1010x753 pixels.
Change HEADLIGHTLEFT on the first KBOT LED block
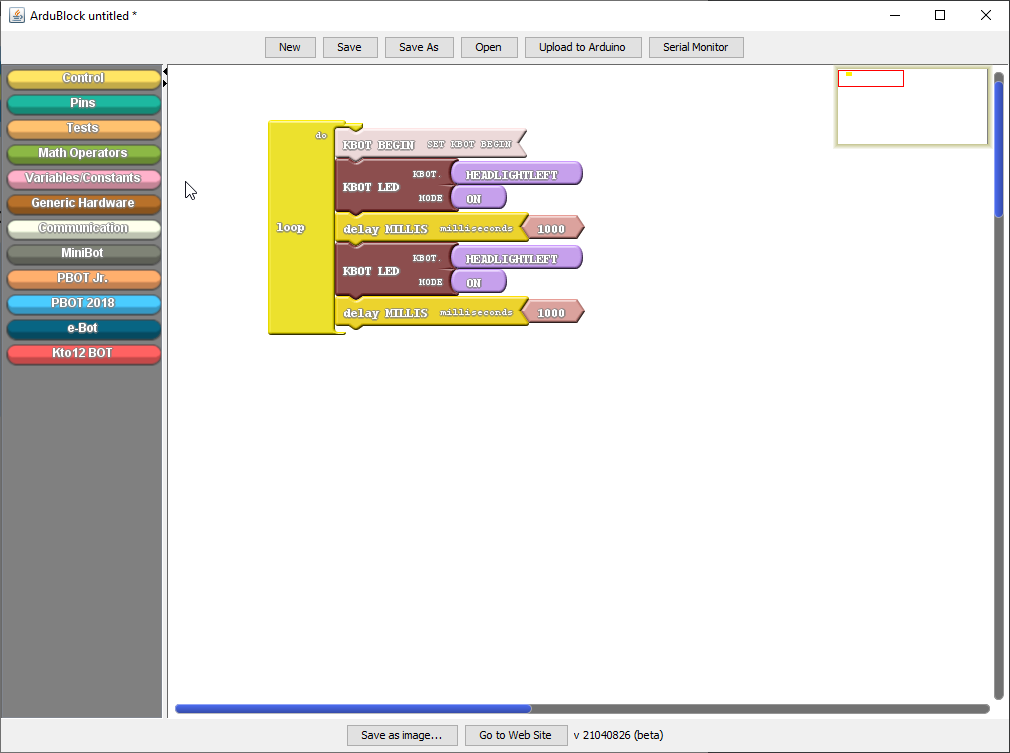click(516, 173)
